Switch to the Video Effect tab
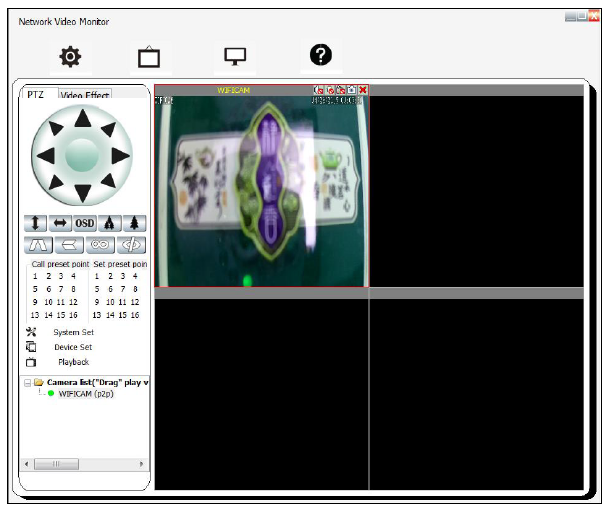The image size is (612, 511). tap(85, 95)
